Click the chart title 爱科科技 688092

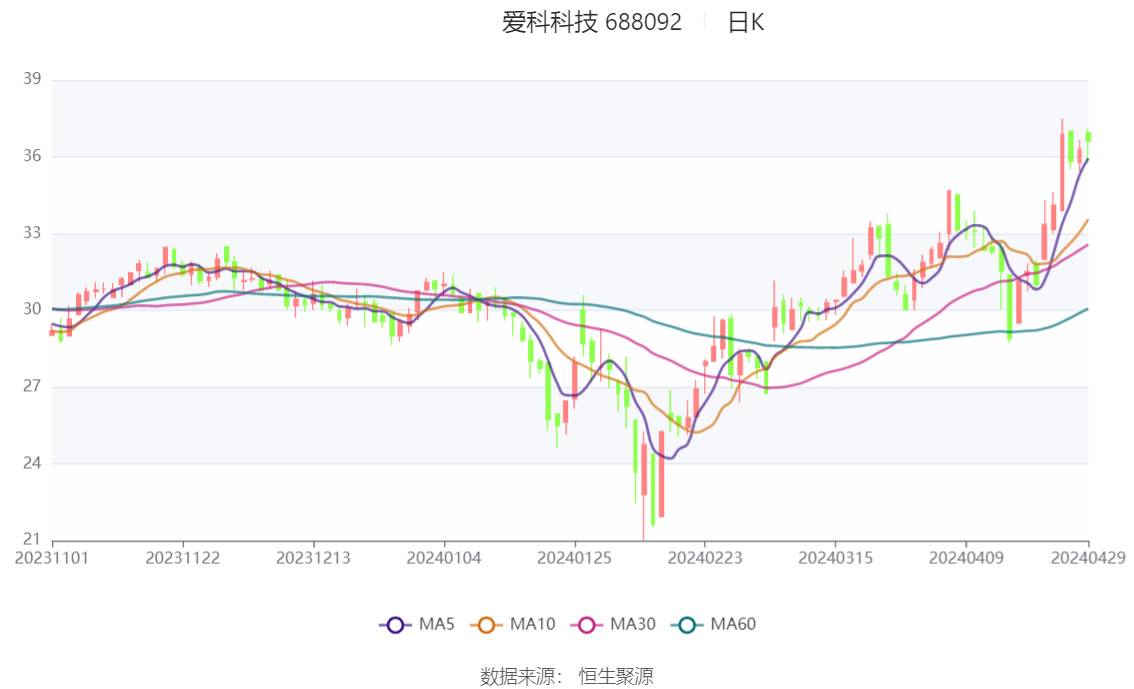coord(592,22)
